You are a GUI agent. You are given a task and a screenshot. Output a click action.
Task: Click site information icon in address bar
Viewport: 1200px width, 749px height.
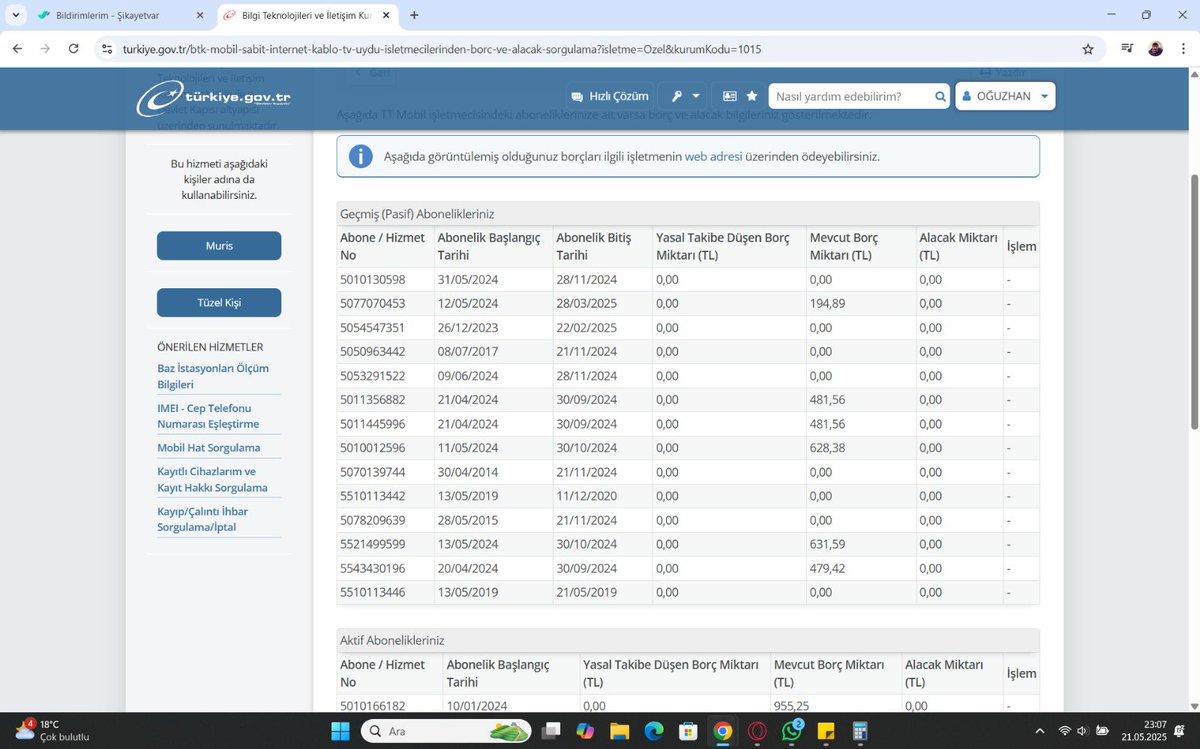point(108,48)
